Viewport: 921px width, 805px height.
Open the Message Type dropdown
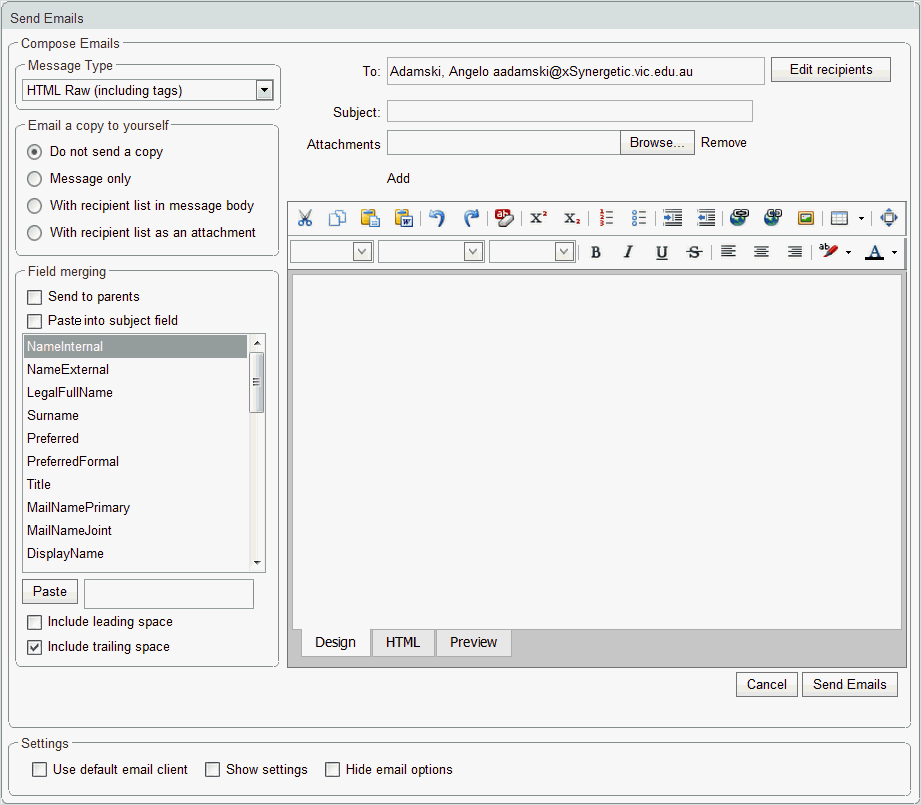(265, 90)
